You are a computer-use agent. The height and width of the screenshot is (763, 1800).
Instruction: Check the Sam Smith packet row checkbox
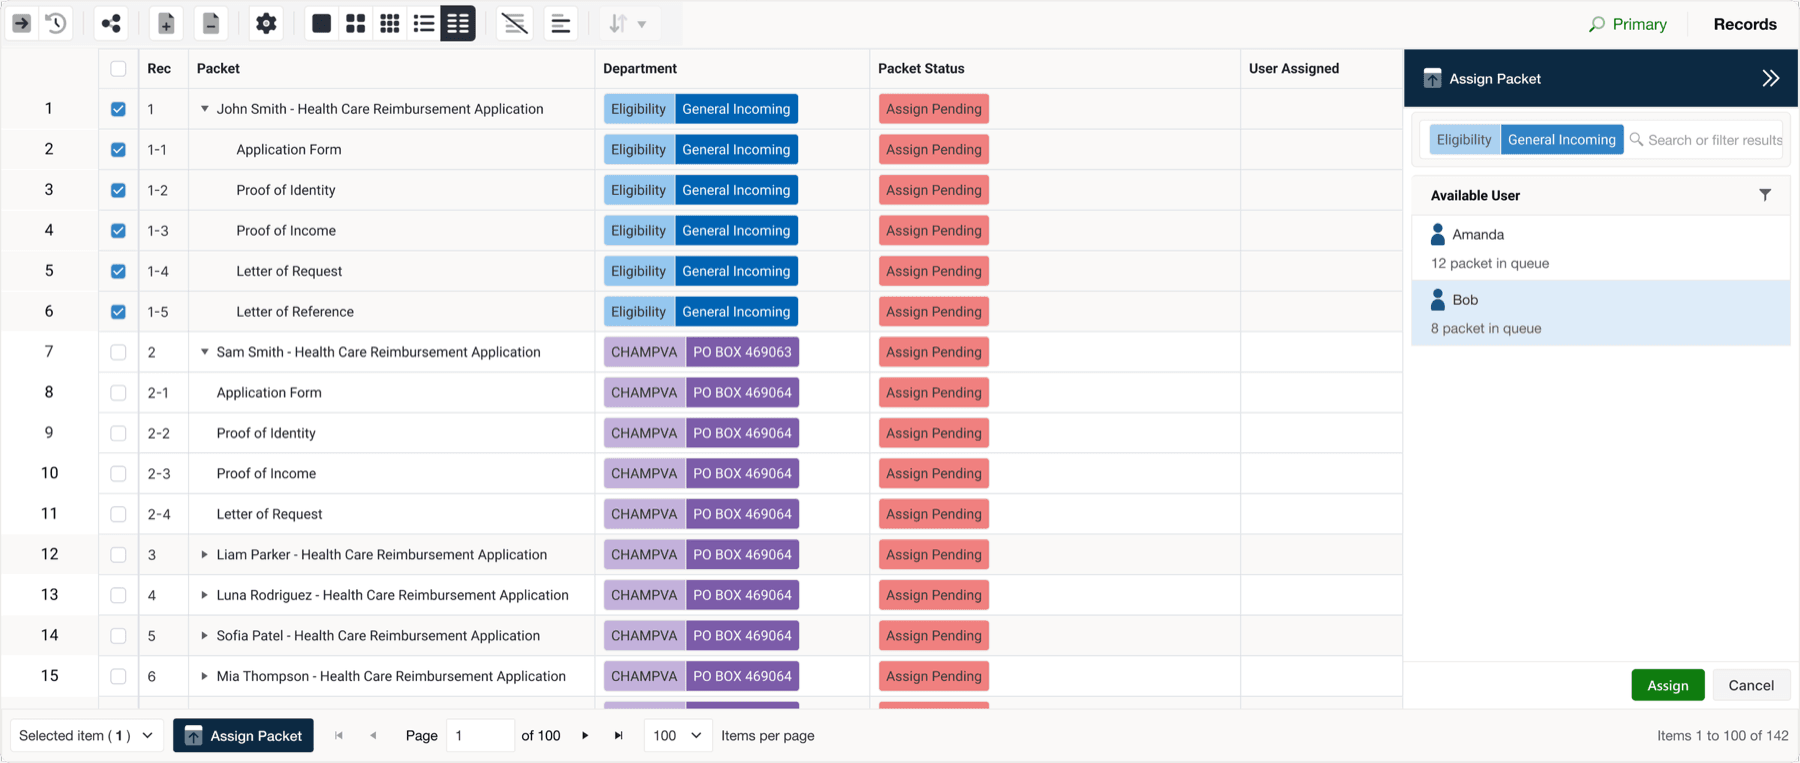point(118,352)
